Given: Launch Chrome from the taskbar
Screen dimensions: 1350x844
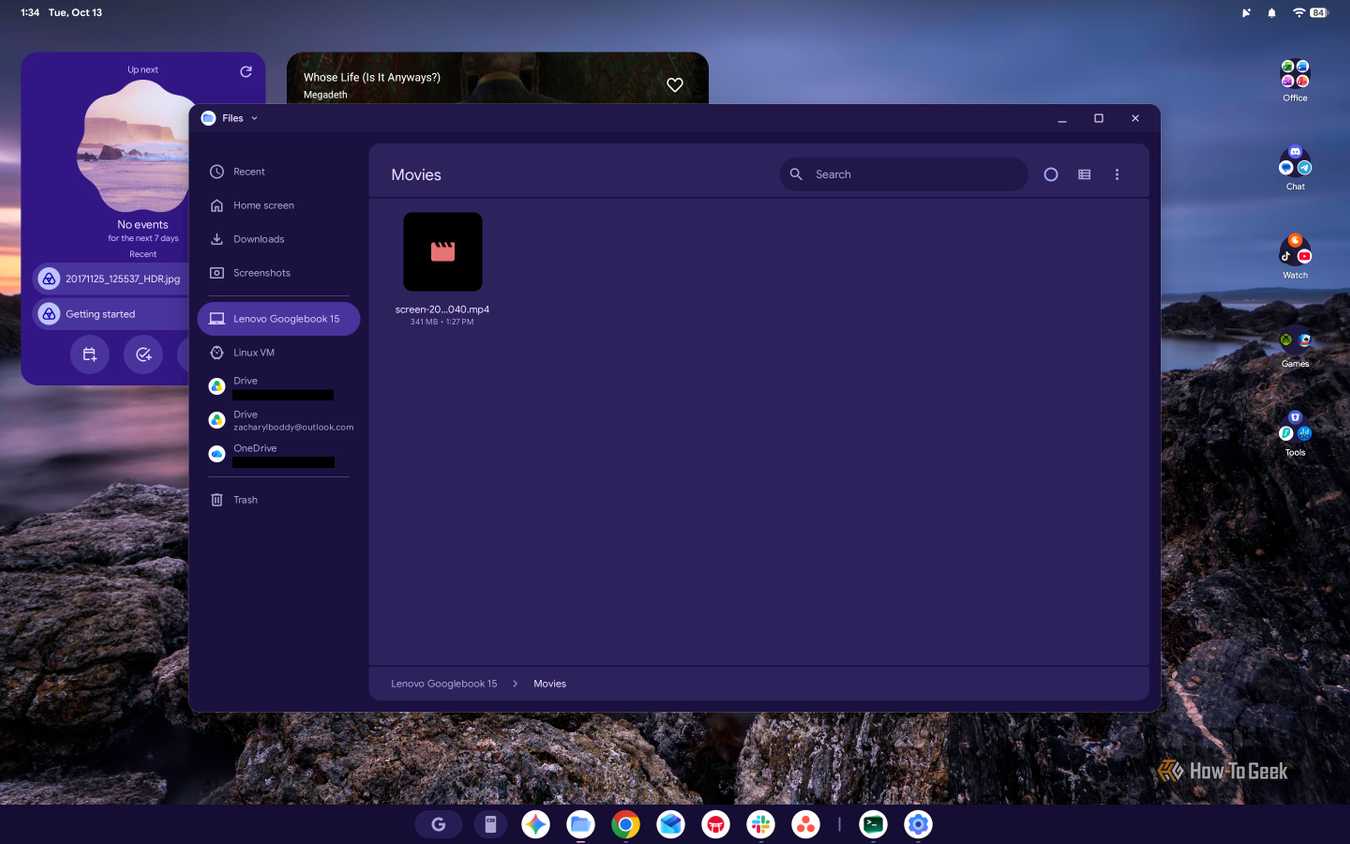Looking at the screenshot, I should [x=626, y=824].
